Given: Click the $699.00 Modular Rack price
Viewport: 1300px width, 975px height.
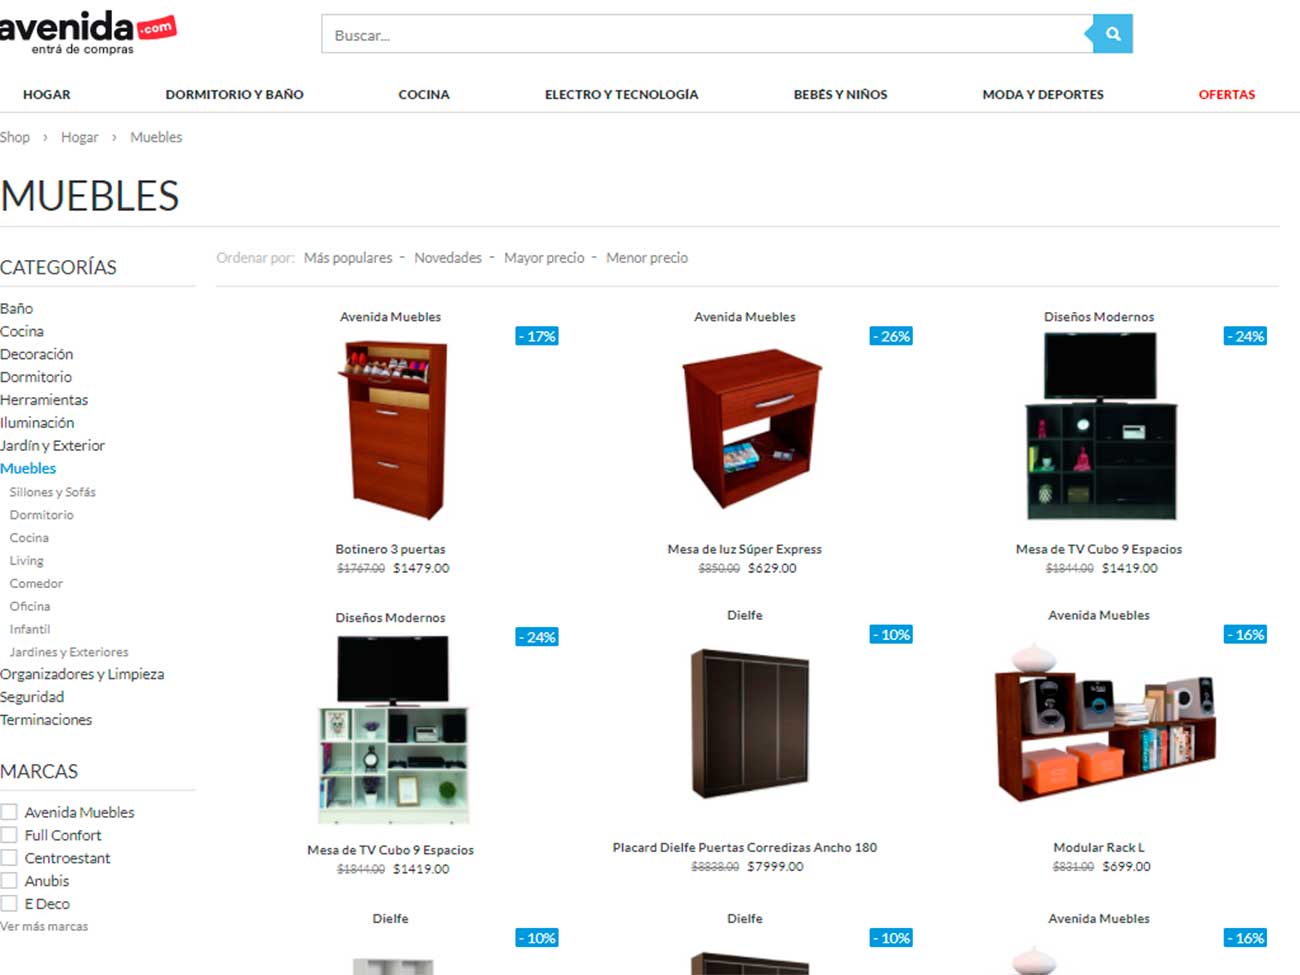Looking at the screenshot, I should (x=1126, y=867).
